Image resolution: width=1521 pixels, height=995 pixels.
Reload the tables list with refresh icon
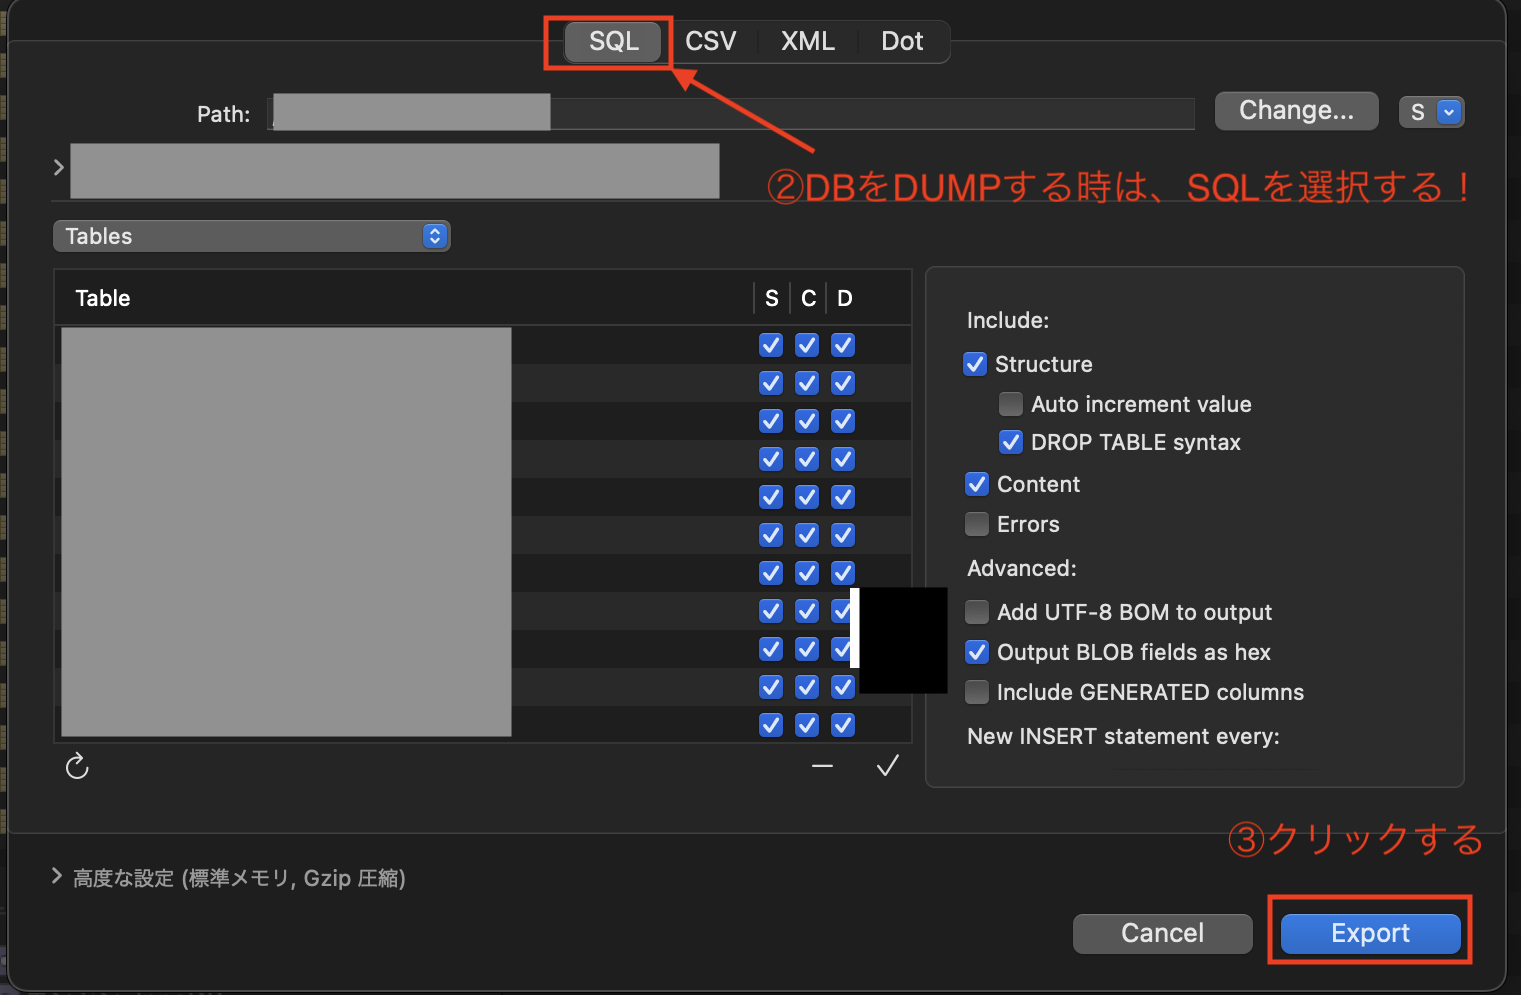77,766
